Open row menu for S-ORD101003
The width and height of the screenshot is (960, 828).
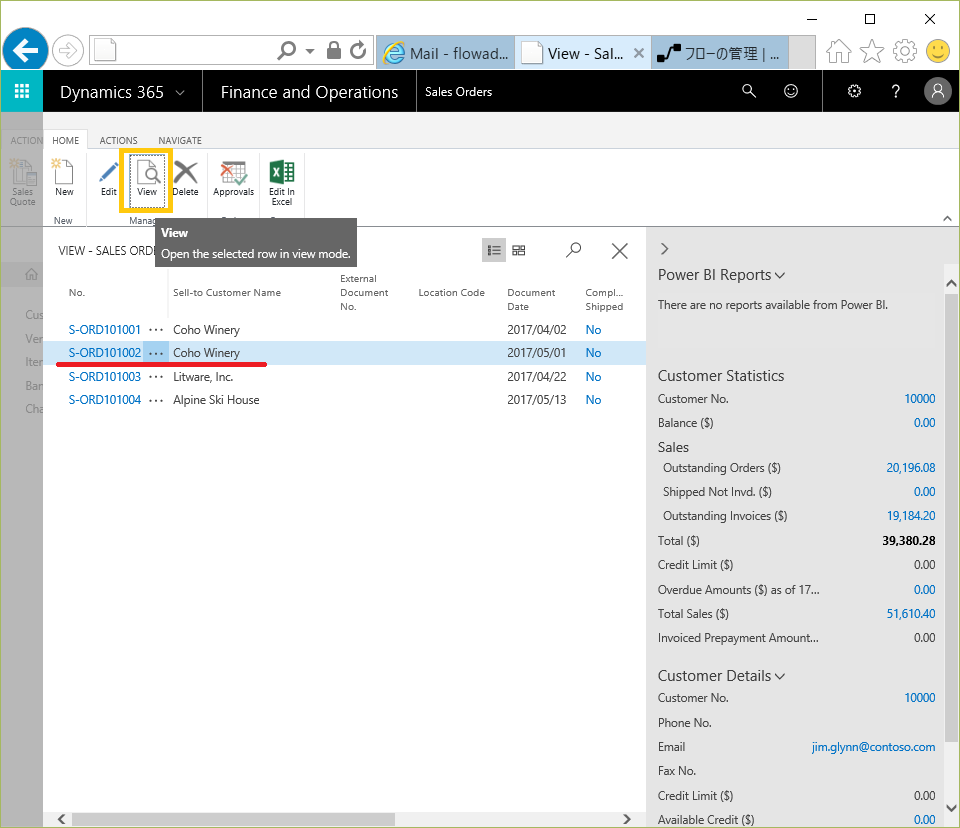pyautogui.click(x=156, y=377)
